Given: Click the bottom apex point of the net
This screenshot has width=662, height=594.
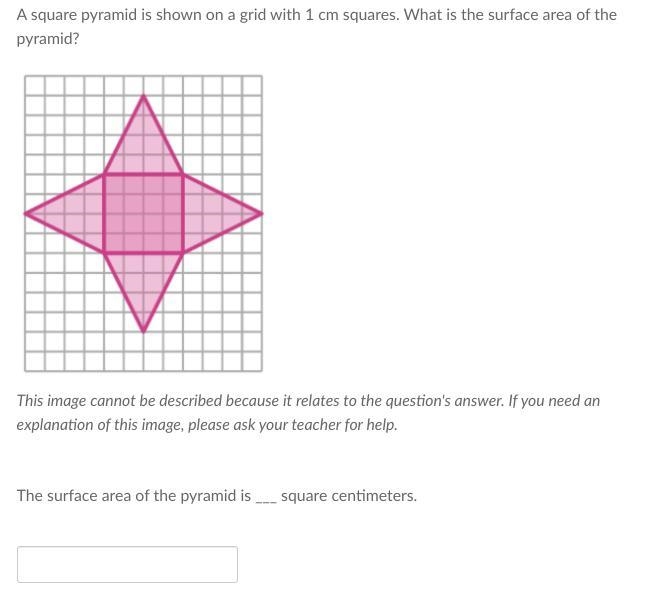Looking at the screenshot, I should tap(144, 331).
